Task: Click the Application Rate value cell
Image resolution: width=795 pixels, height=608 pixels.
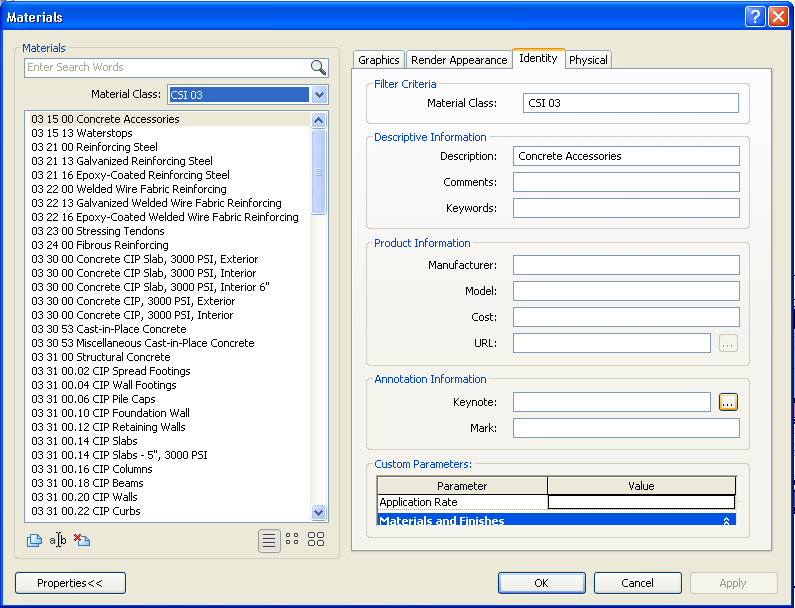Action: pos(641,502)
